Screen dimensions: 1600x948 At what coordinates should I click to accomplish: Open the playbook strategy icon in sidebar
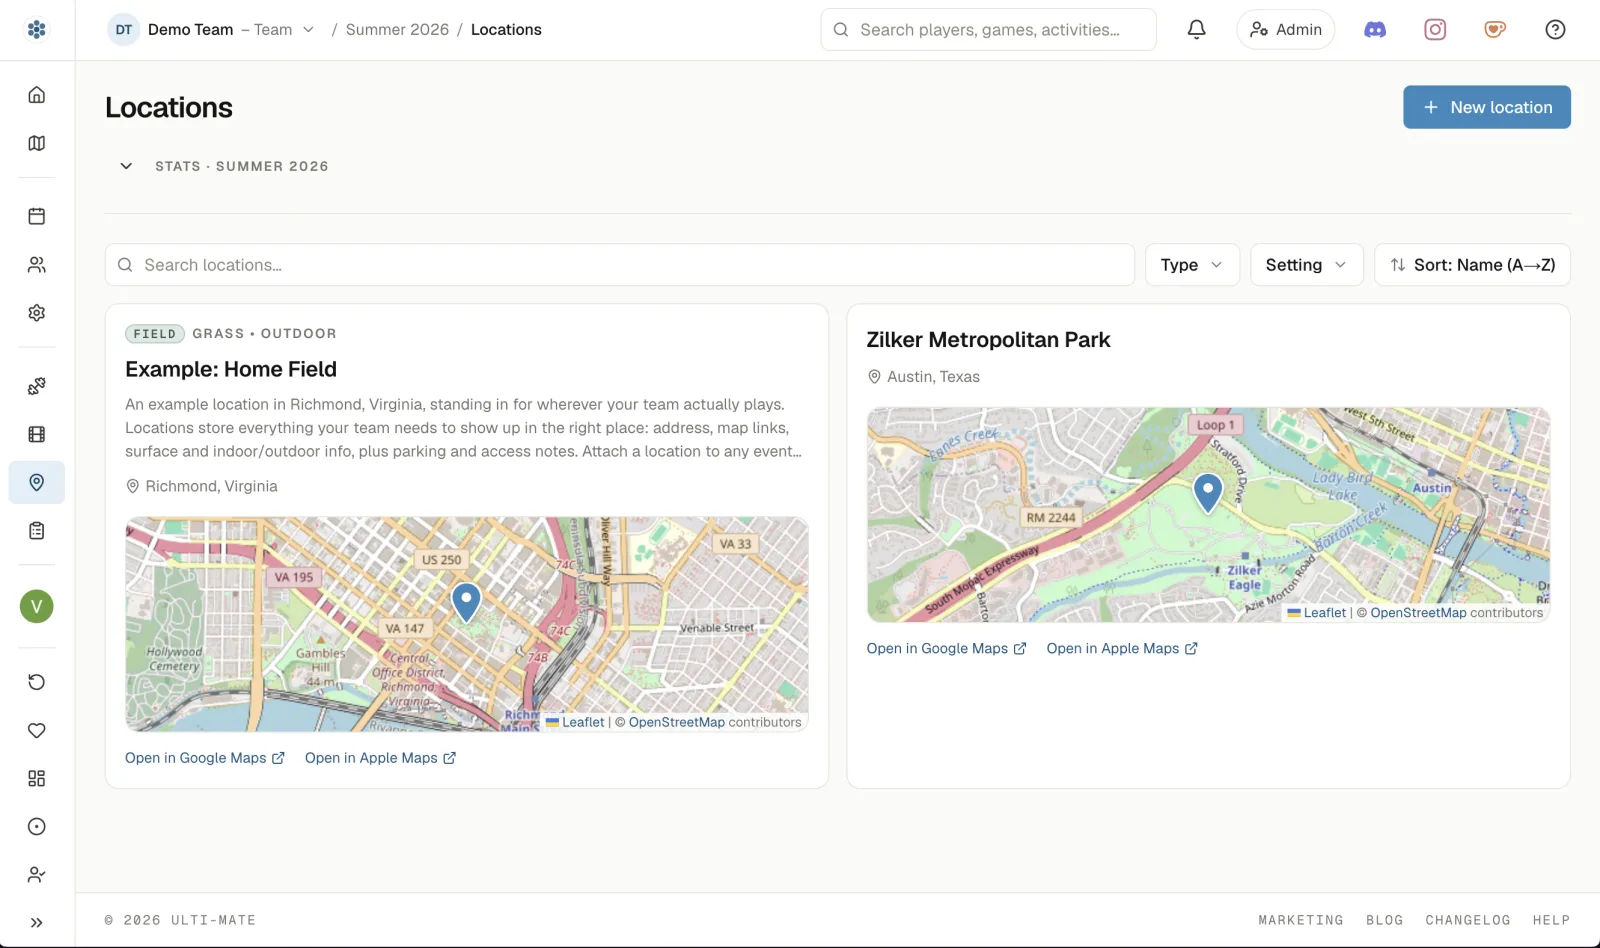(37, 386)
